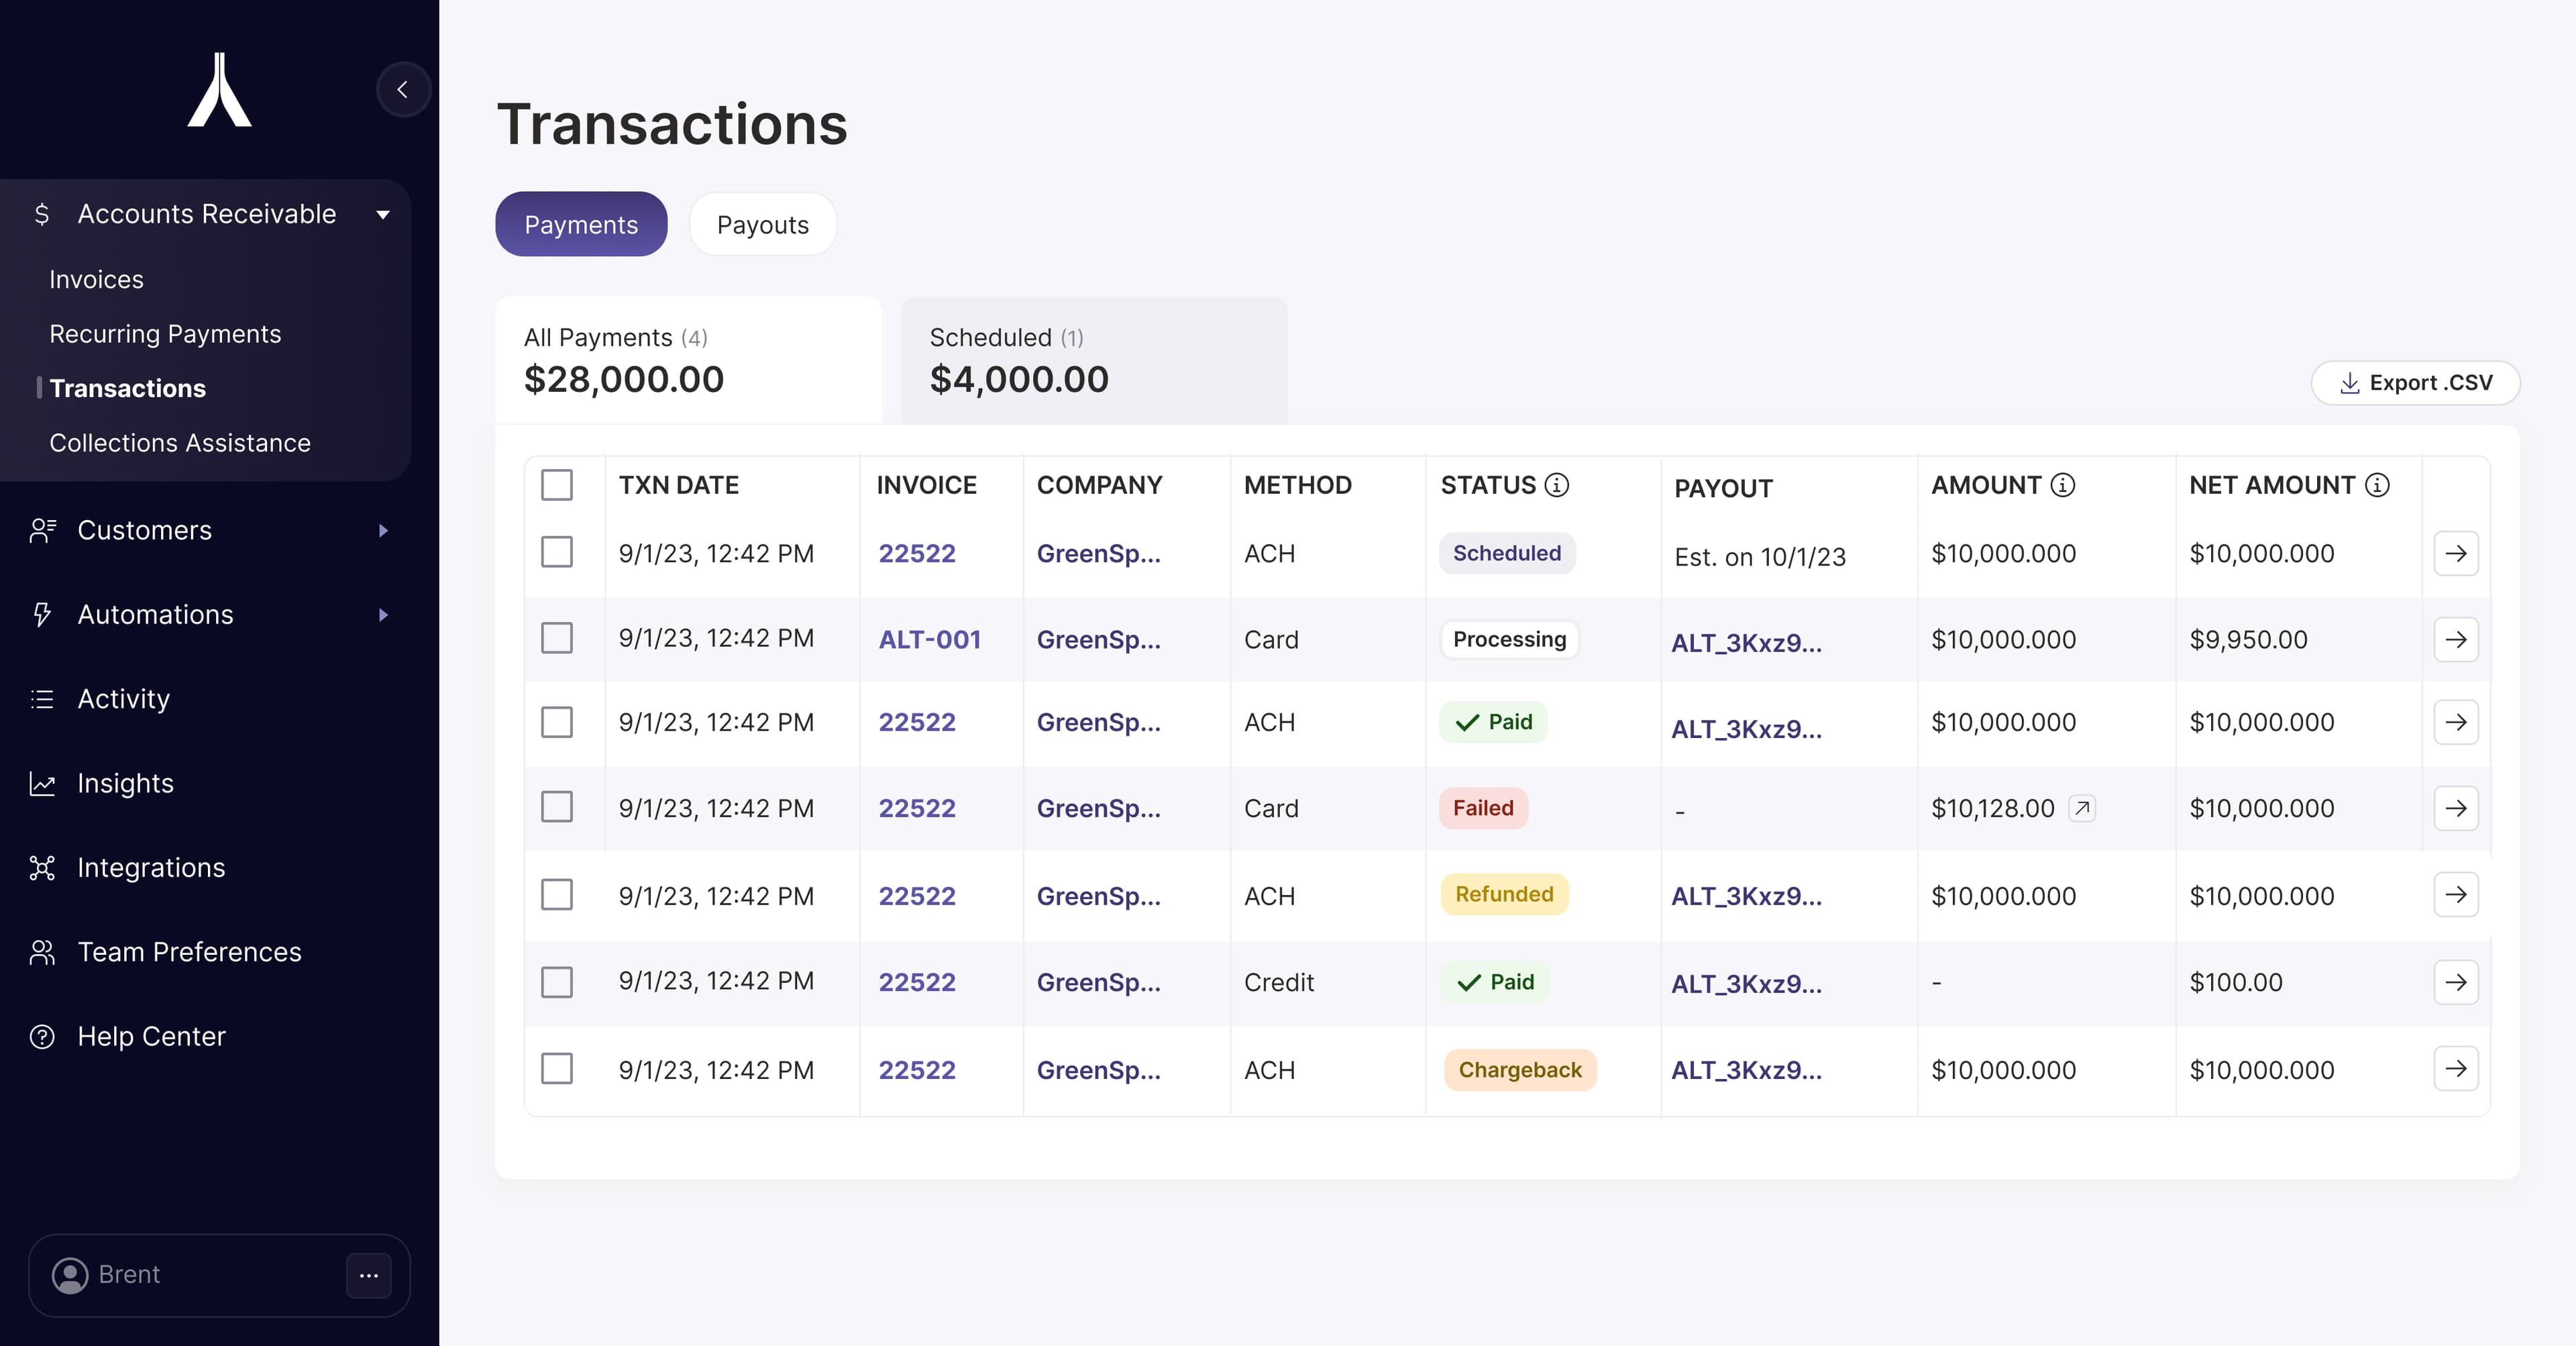Open the three-dot menu next to Brent

pos(369,1275)
